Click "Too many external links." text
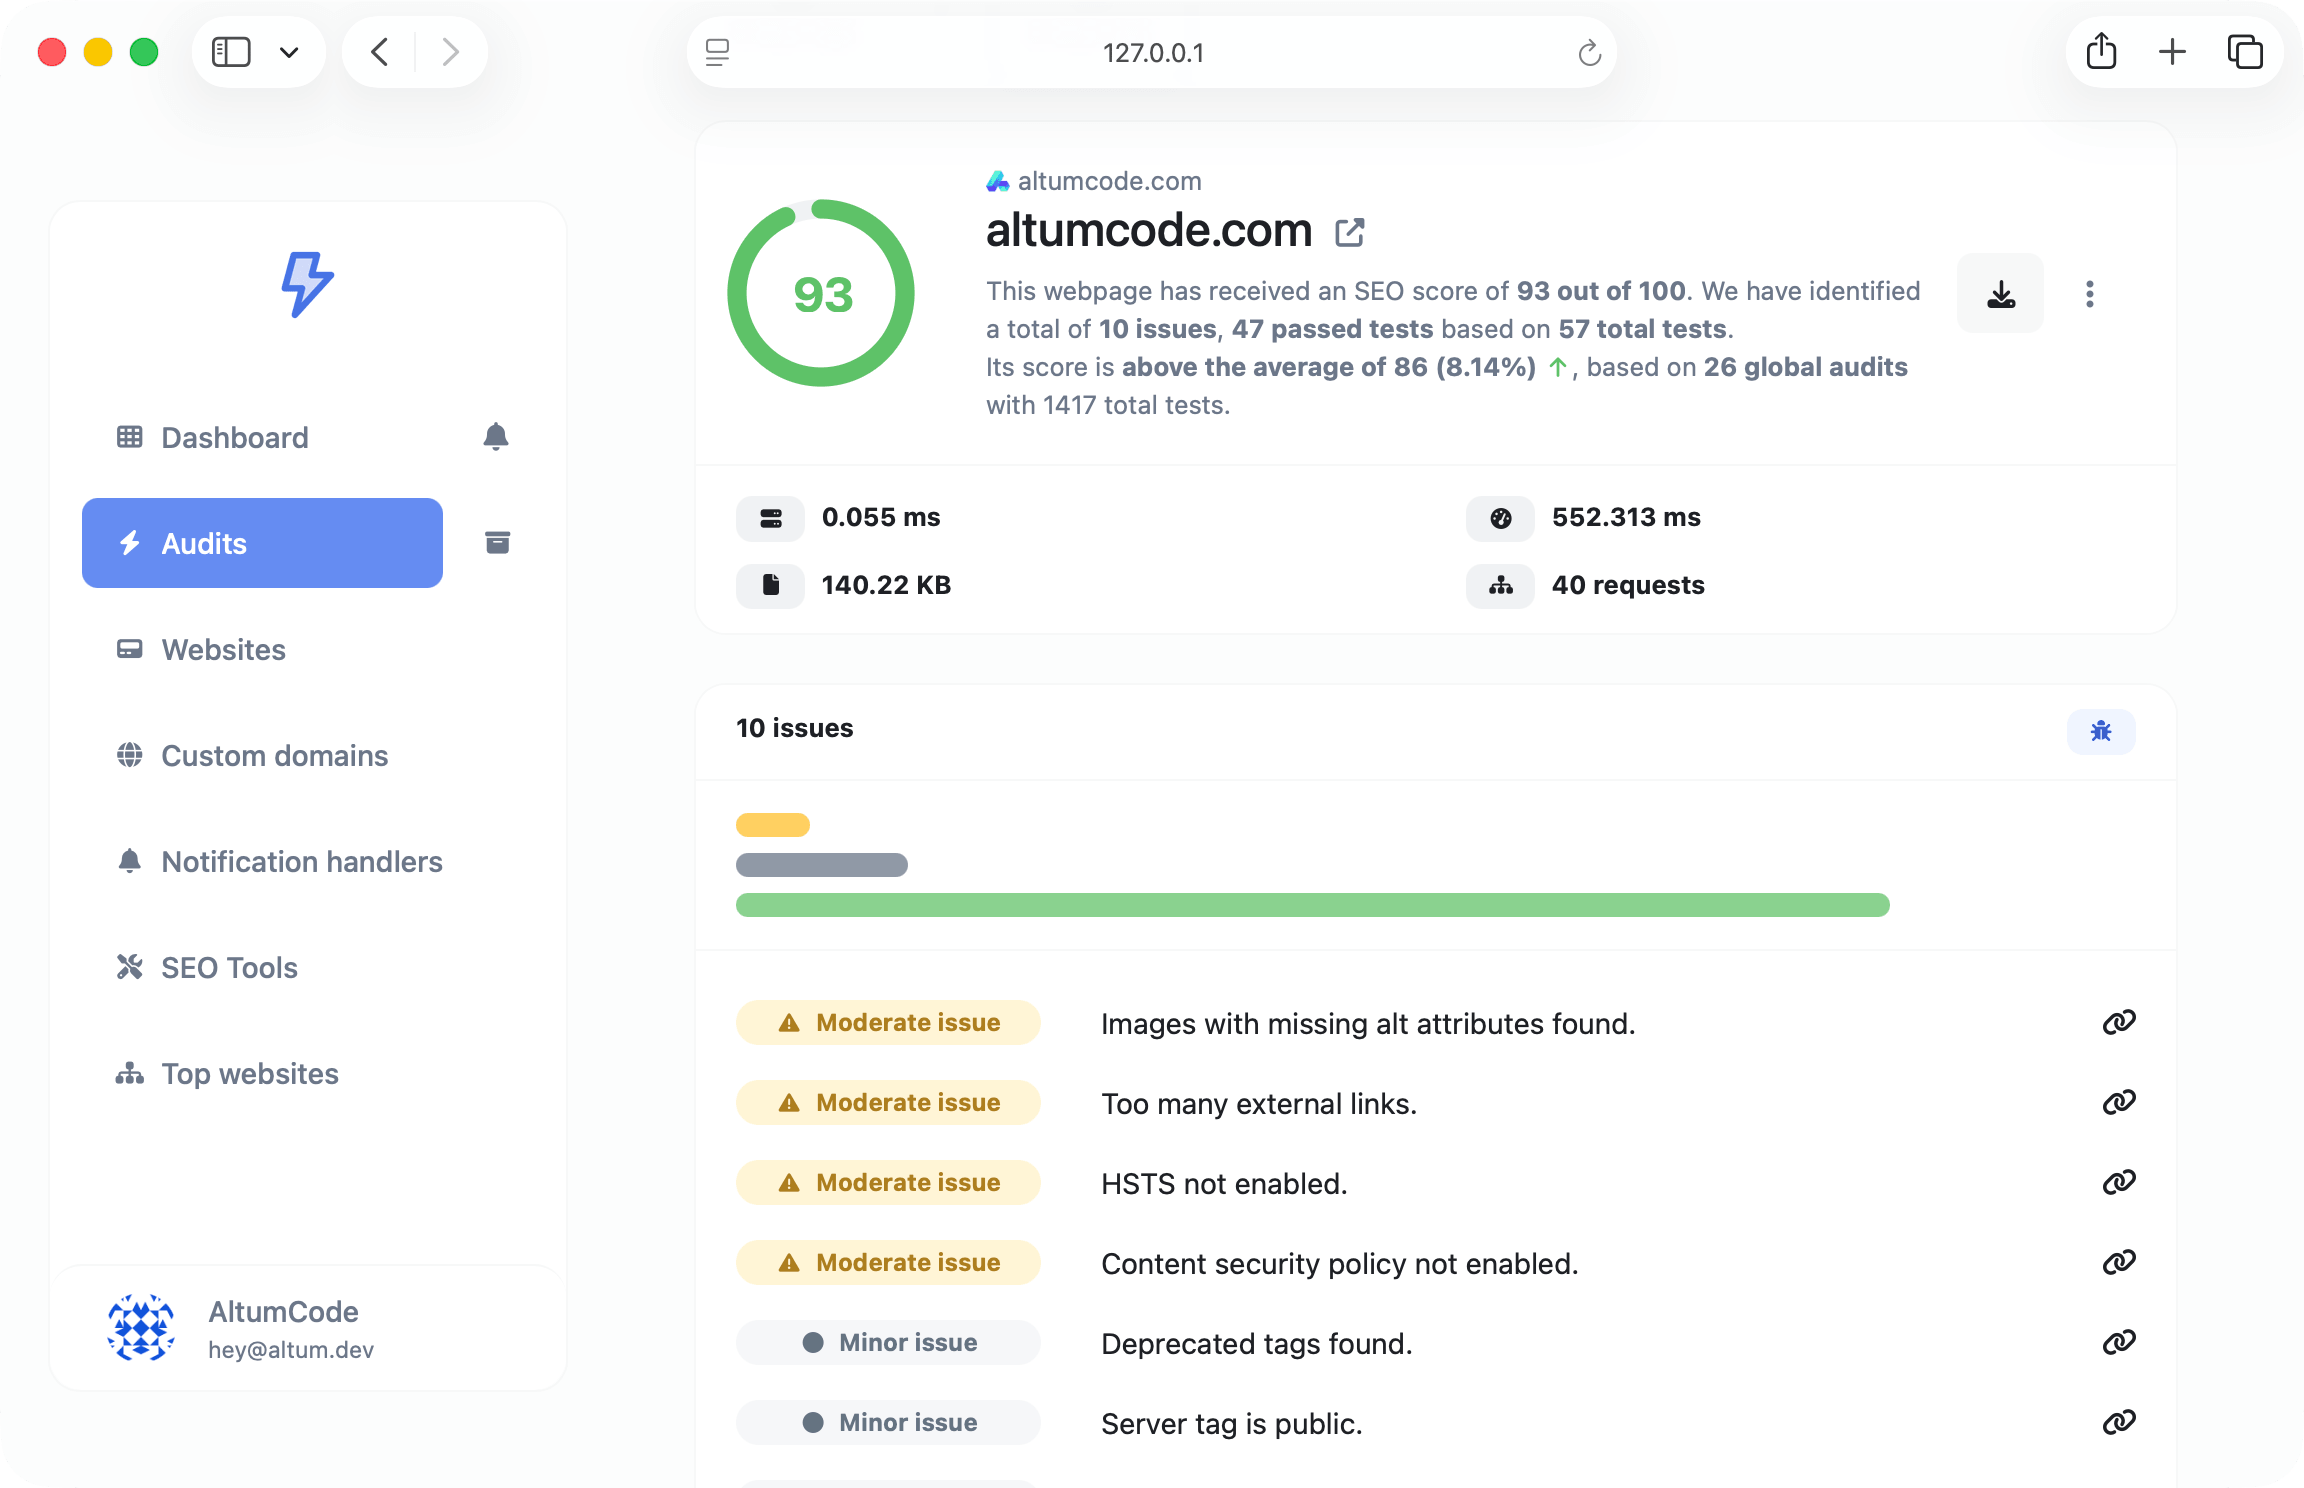The height and width of the screenshot is (1488, 2304). tap(1259, 1104)
